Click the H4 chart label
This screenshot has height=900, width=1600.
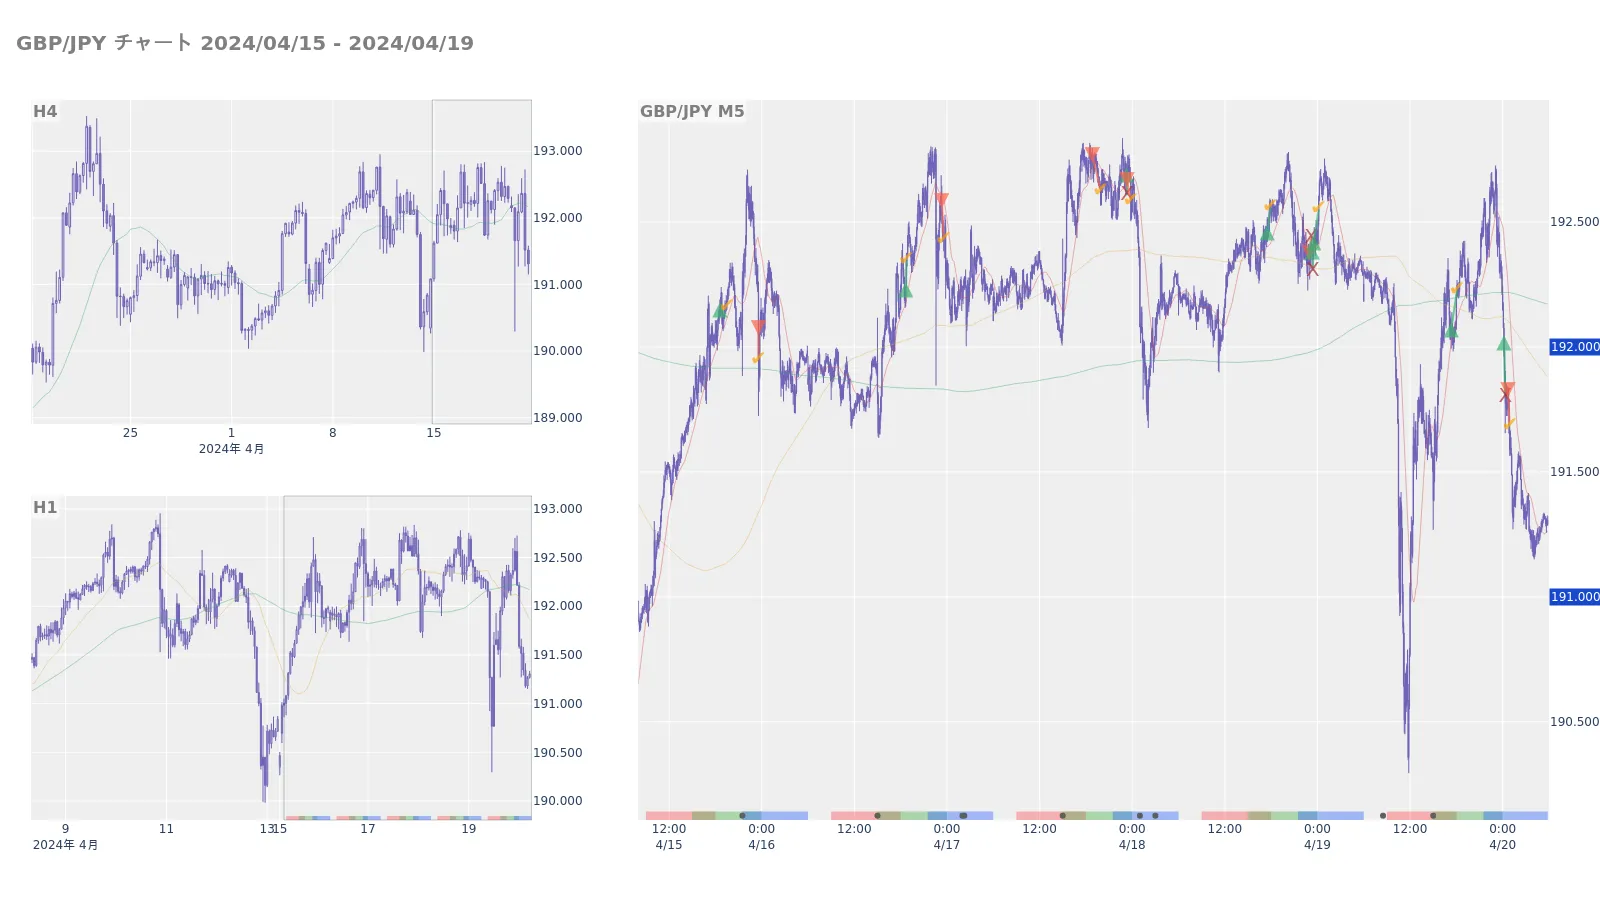click(45, 111)
